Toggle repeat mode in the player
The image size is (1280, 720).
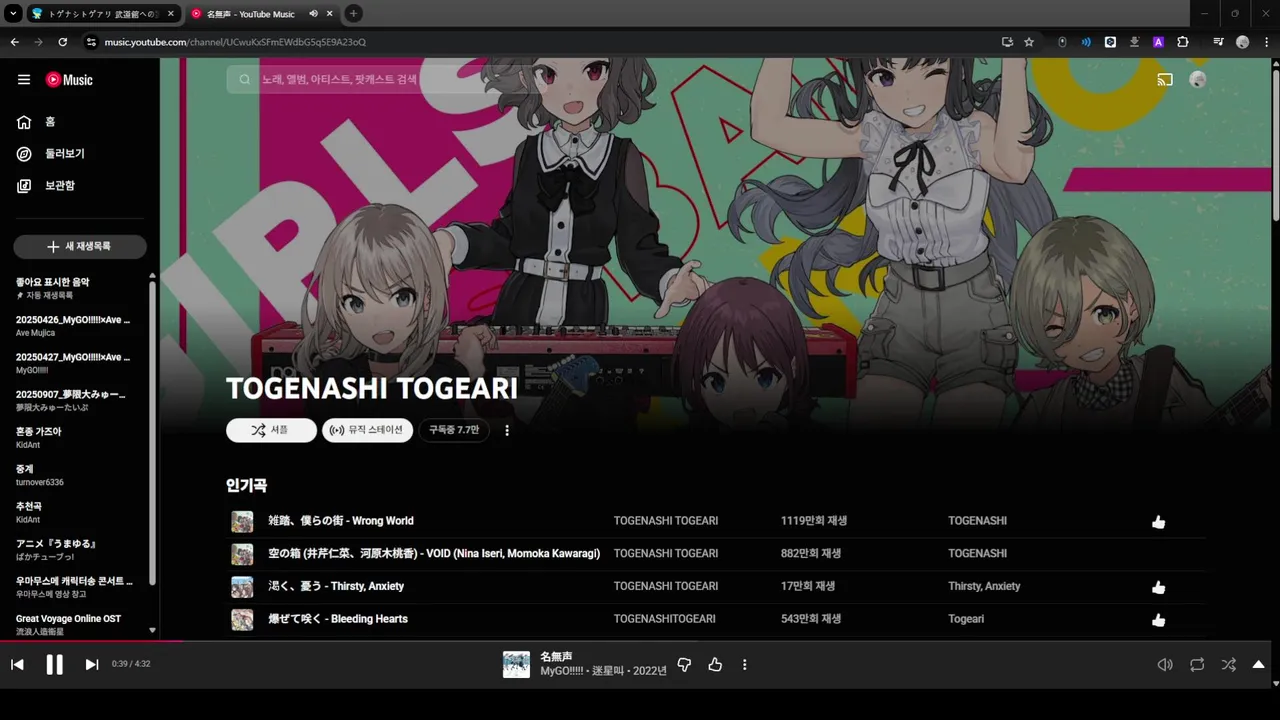pyautogui.click(x=1197, y=665)
